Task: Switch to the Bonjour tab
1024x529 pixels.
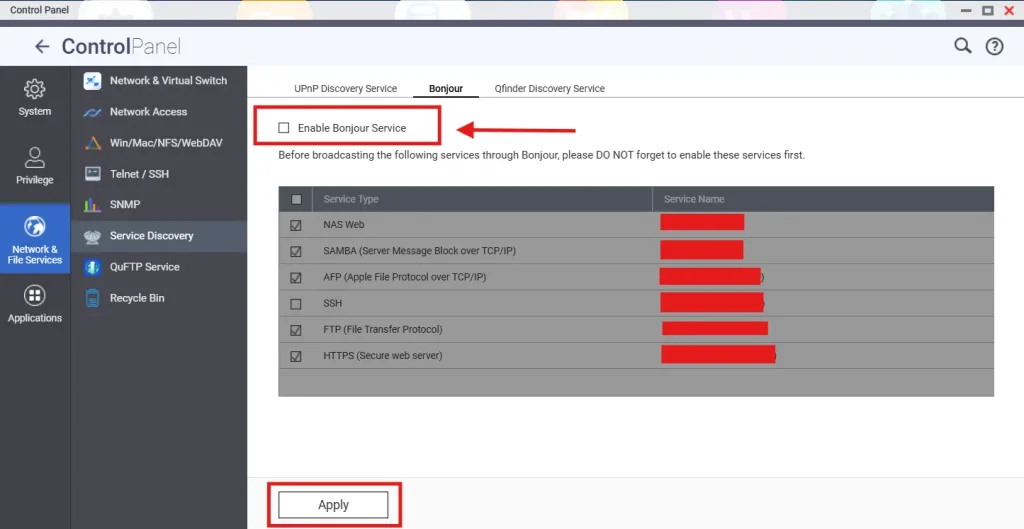Action: (x=446, y=88)
